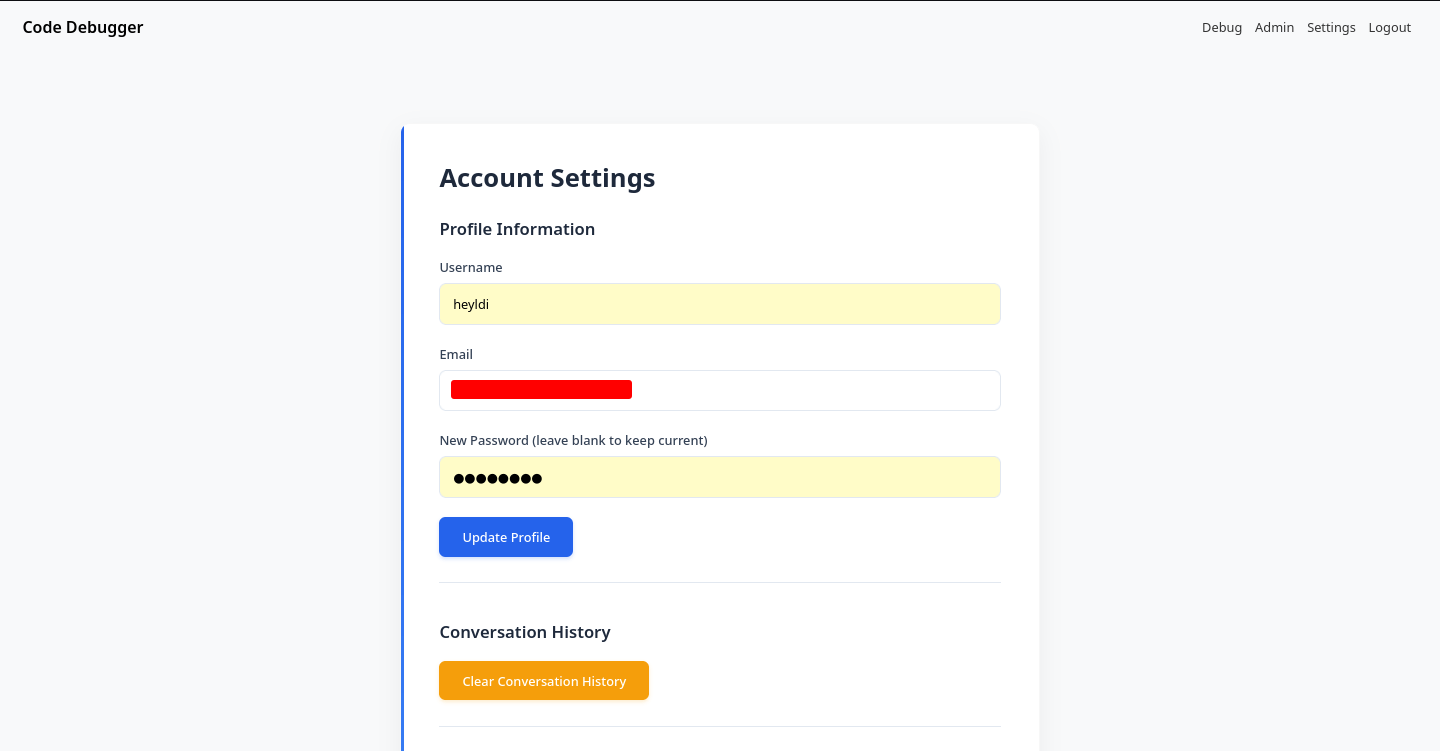Click the Email field label
The height and width of the screenshot is (751, 1440).
456,354
